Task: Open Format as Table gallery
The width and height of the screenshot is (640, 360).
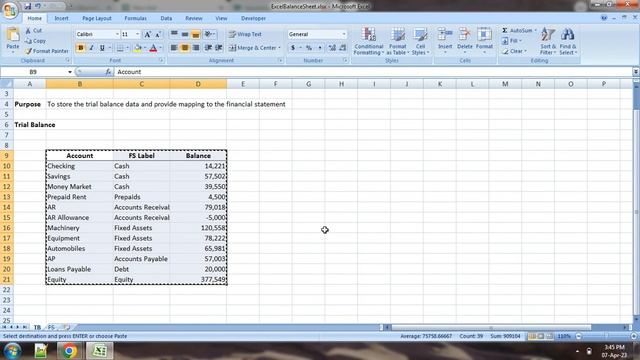Action: tap(398, 41)
